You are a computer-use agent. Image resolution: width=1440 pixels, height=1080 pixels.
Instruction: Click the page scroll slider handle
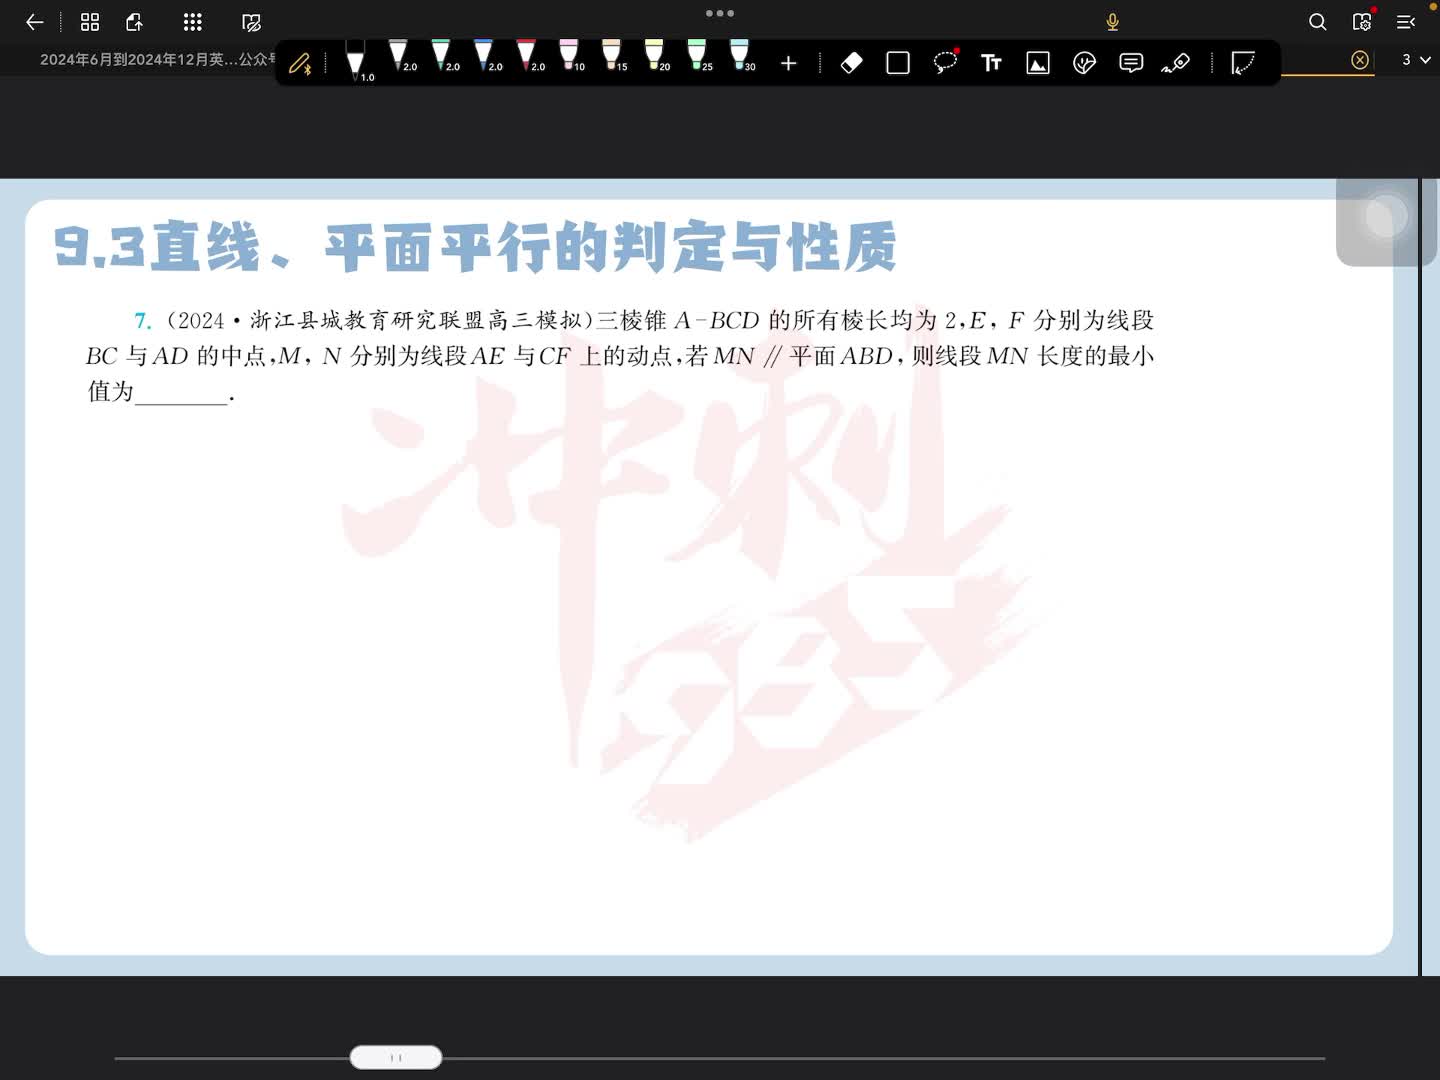pyautogui.click(x=396, y=1057)
